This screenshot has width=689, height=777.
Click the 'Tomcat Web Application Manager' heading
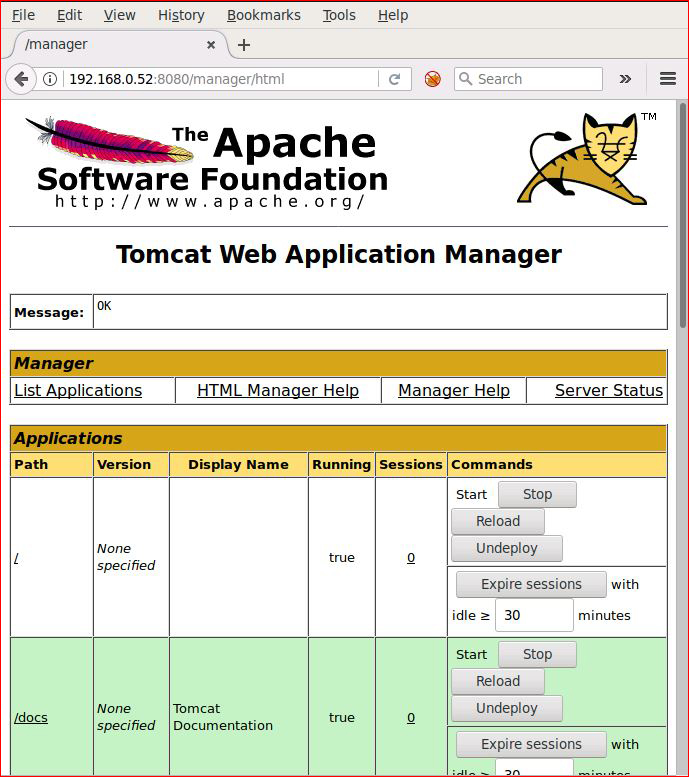tap(339, 254)
